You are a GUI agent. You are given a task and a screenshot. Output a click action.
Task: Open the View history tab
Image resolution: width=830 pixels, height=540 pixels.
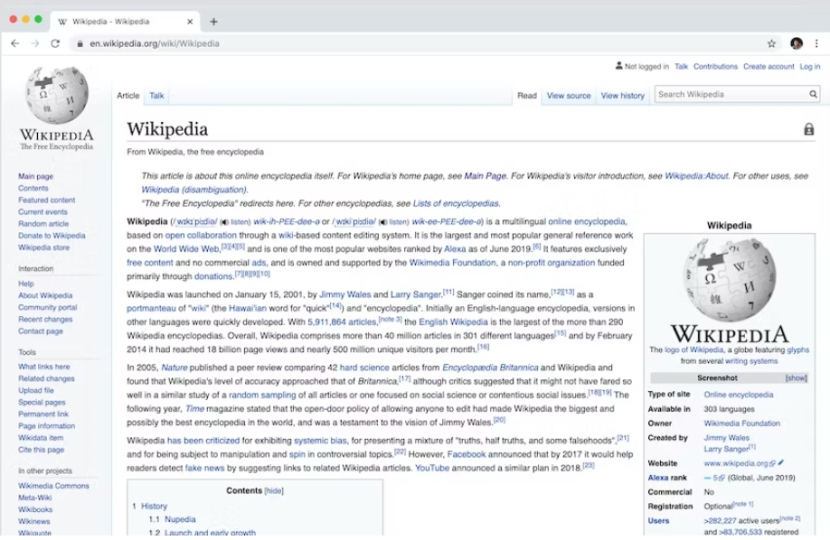coord(622,96)
